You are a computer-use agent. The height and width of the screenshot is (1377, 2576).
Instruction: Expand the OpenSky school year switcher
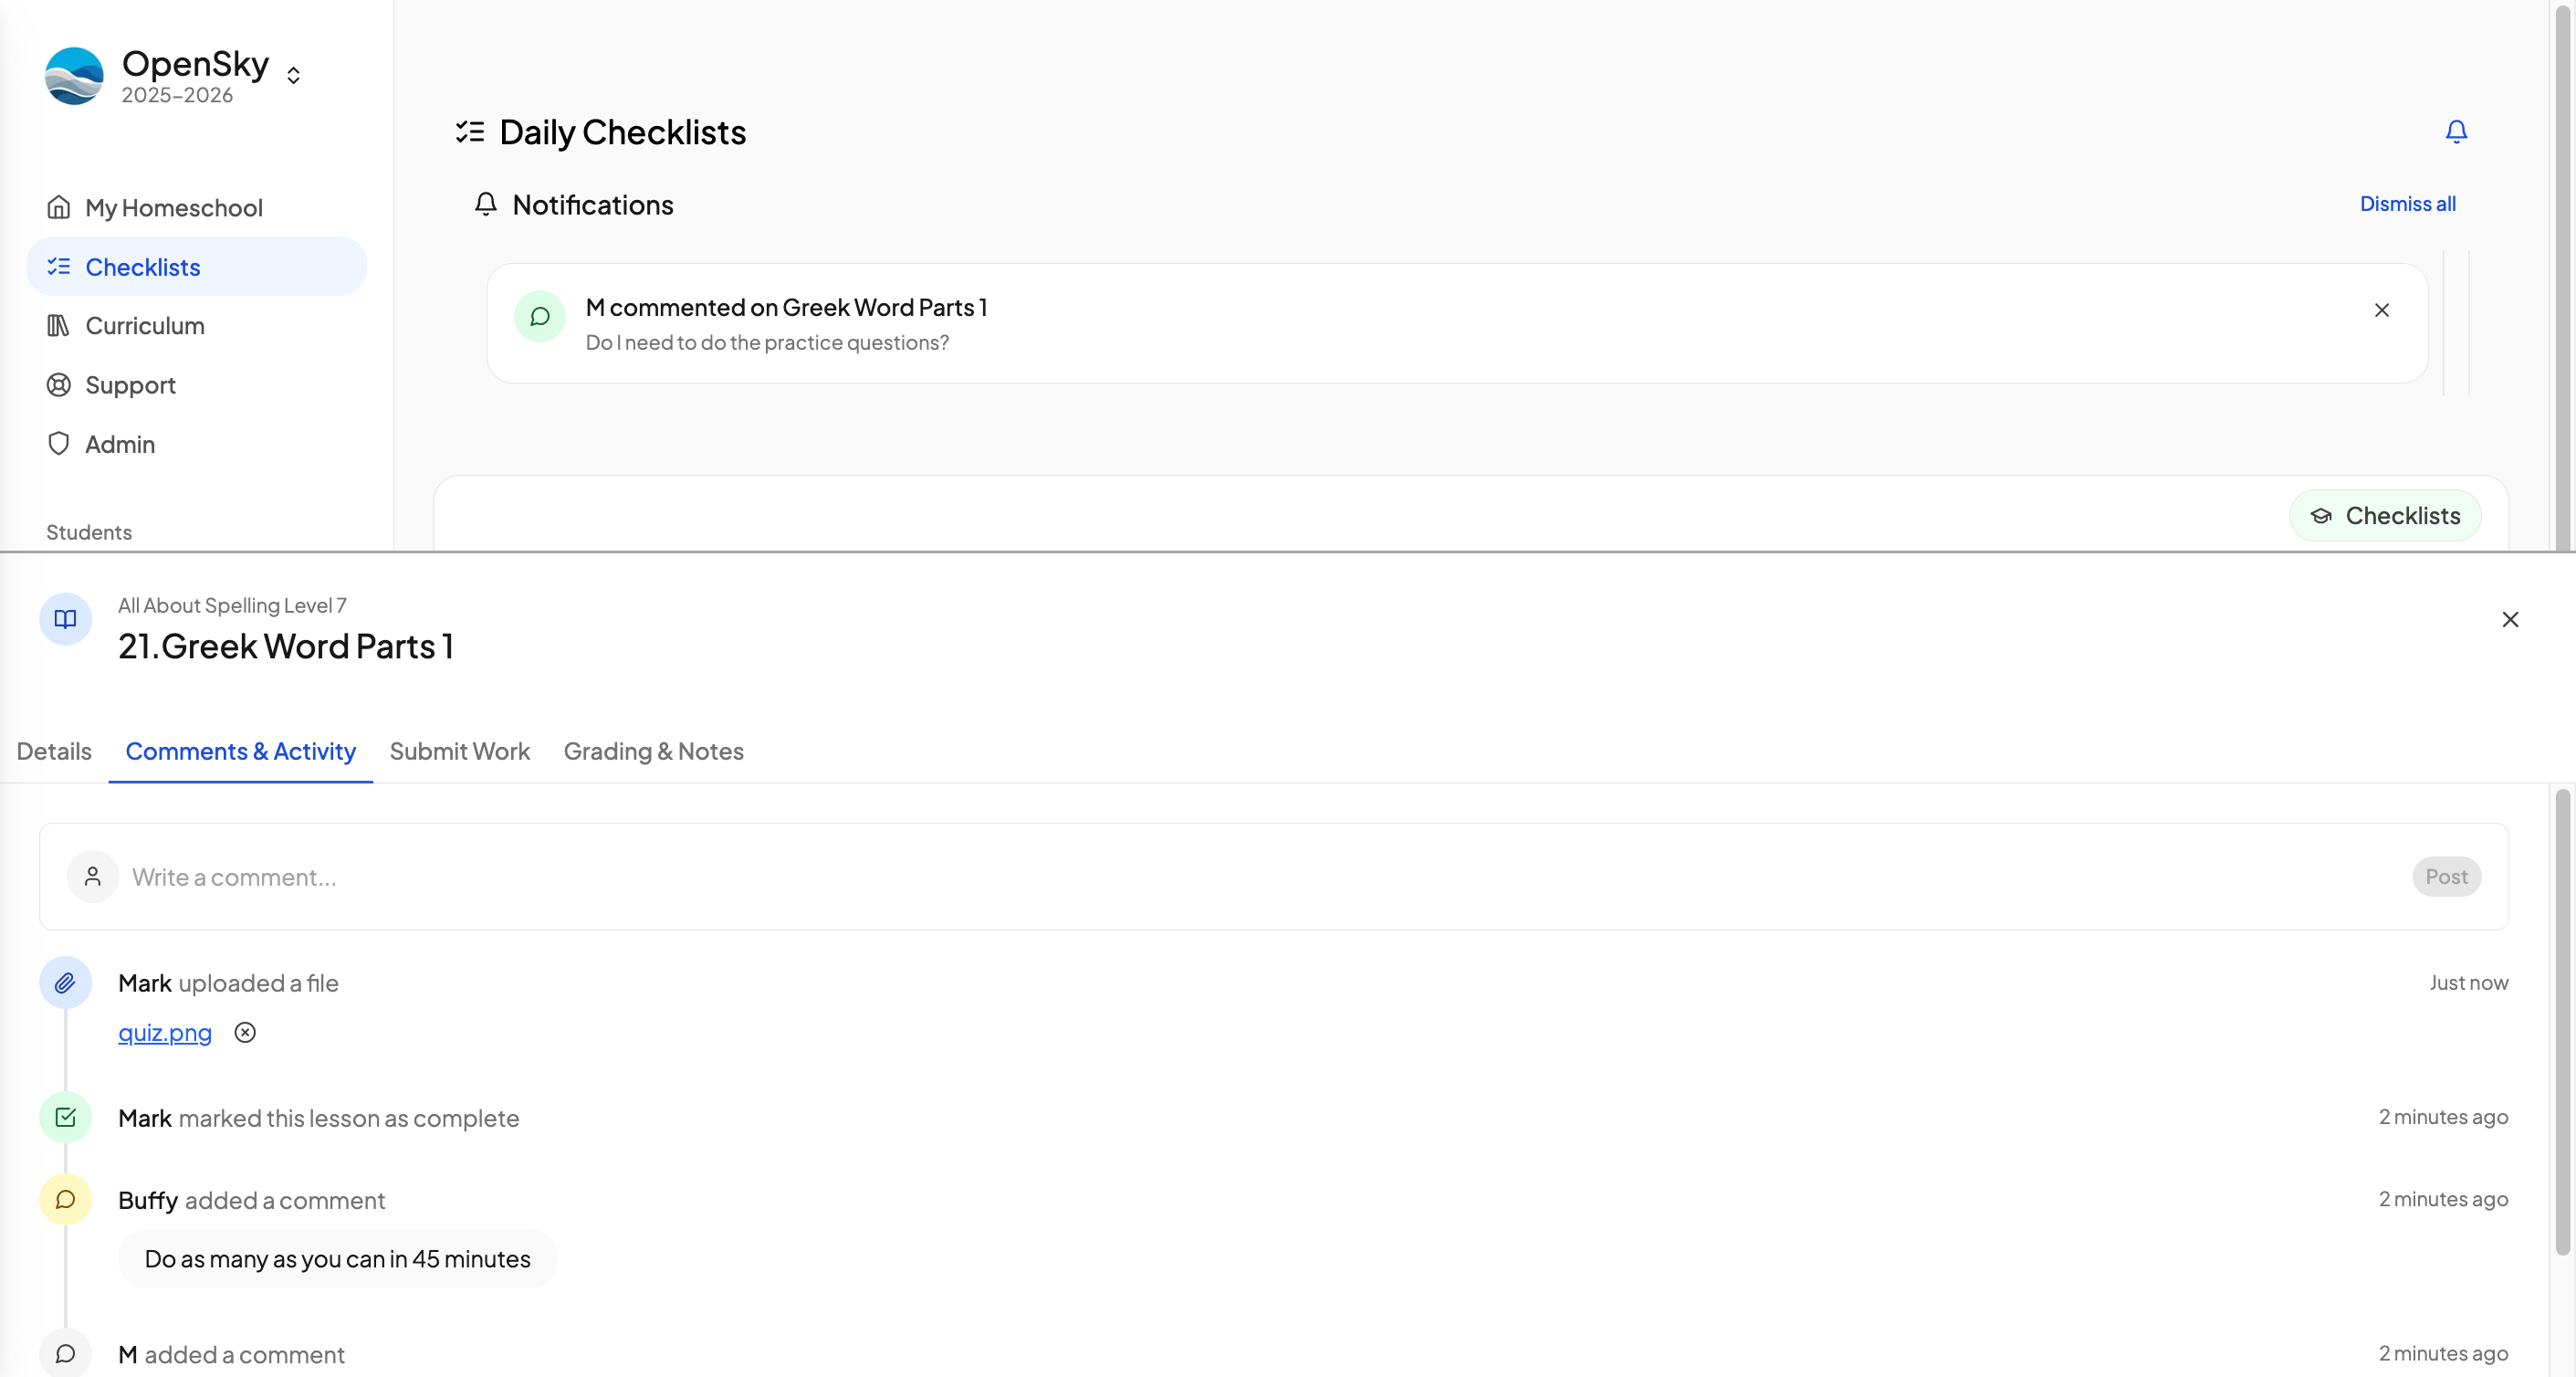pyautogui.click(x=293, y=76)
